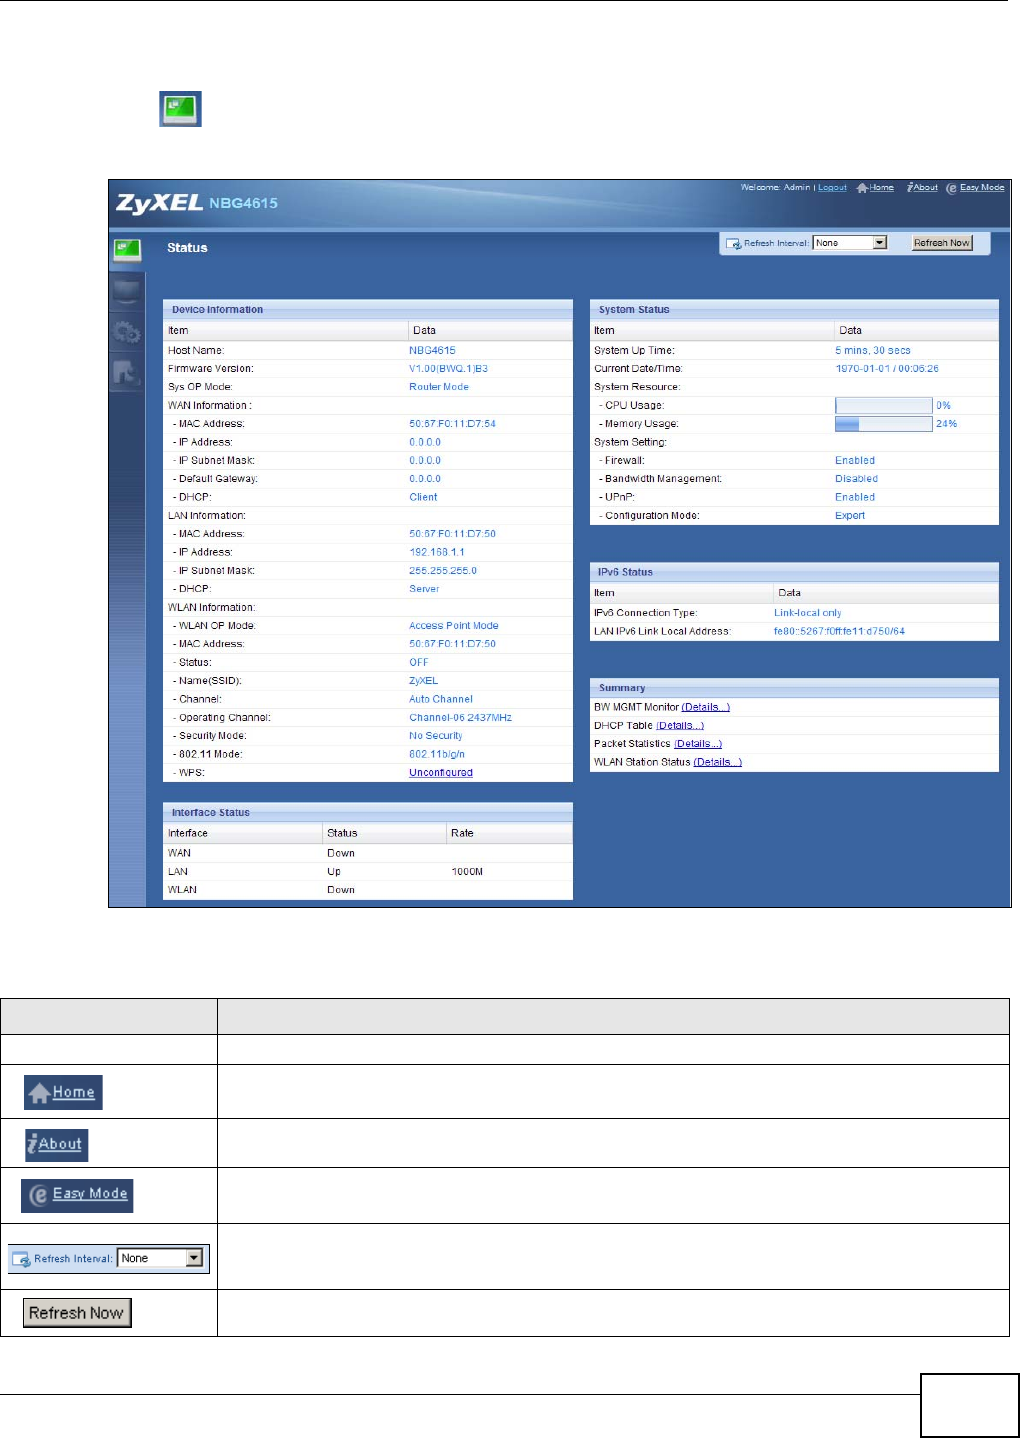Open Packet Statistics Details link

tap(698, 743)
